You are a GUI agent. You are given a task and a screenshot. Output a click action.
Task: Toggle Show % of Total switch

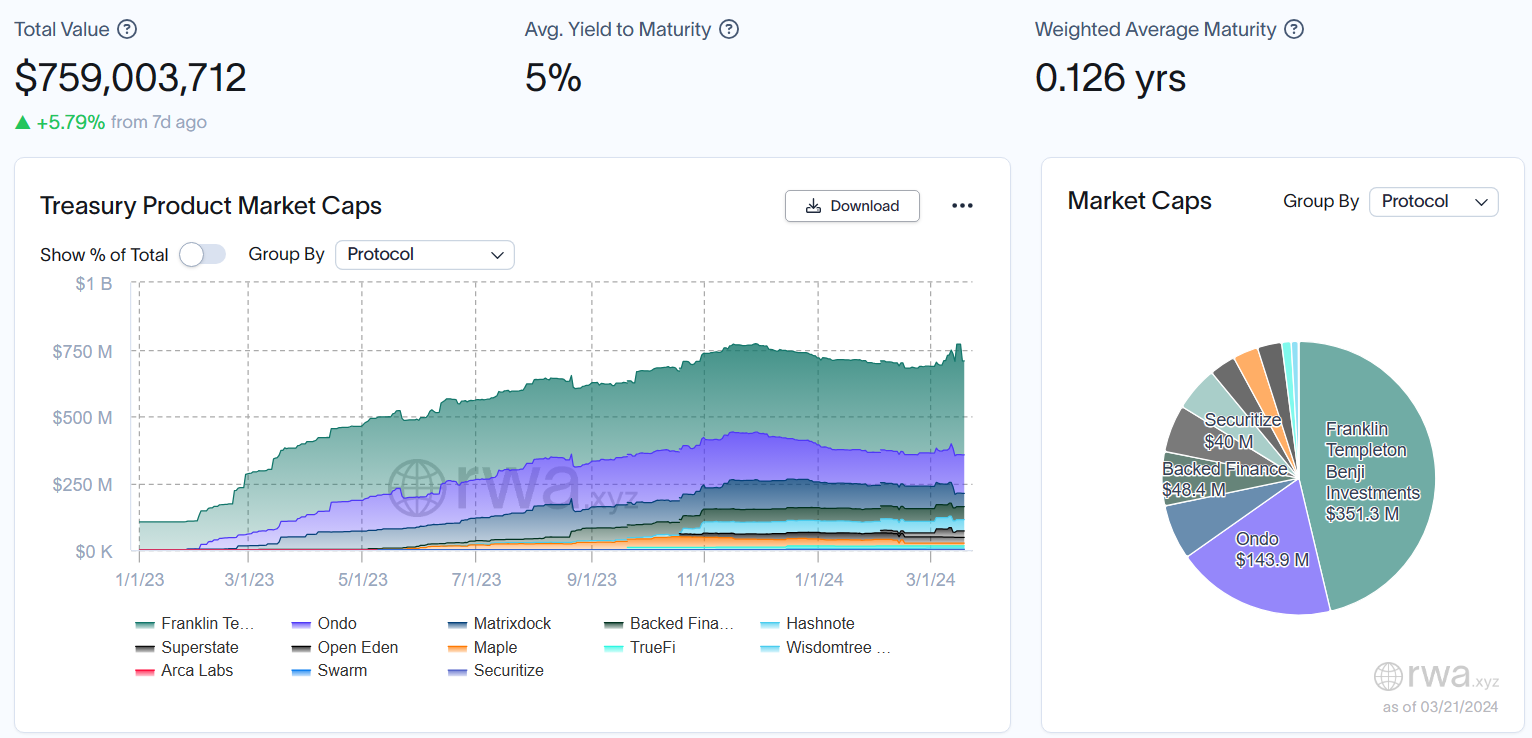[x=202, y=255]
